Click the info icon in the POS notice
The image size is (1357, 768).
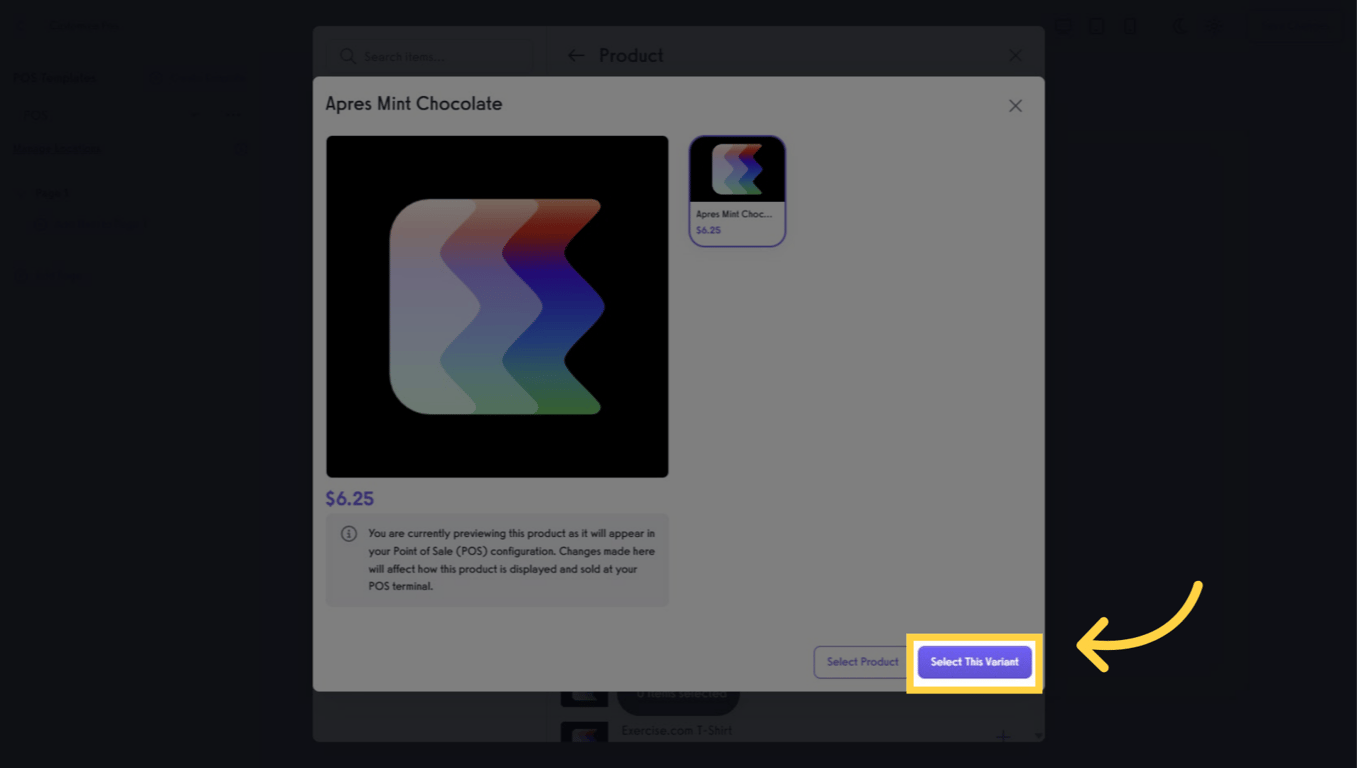[x=349, y=534]
